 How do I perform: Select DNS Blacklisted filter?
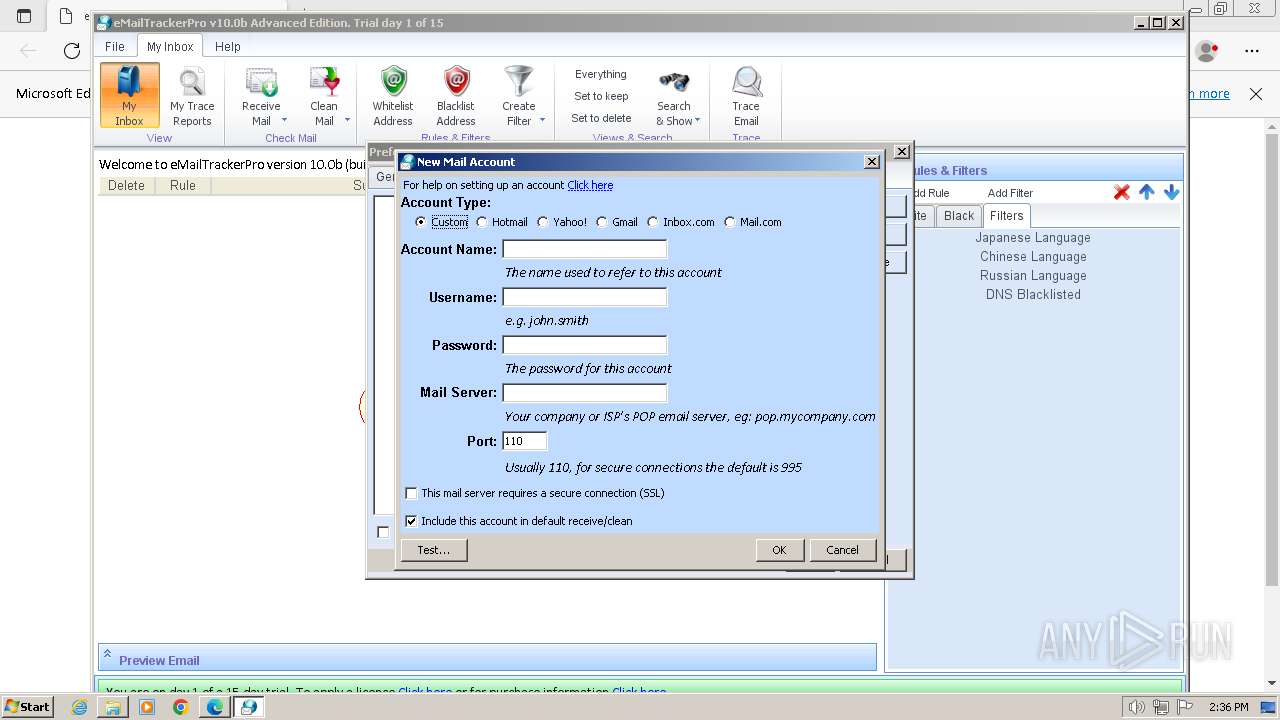tap(1033, 295)
